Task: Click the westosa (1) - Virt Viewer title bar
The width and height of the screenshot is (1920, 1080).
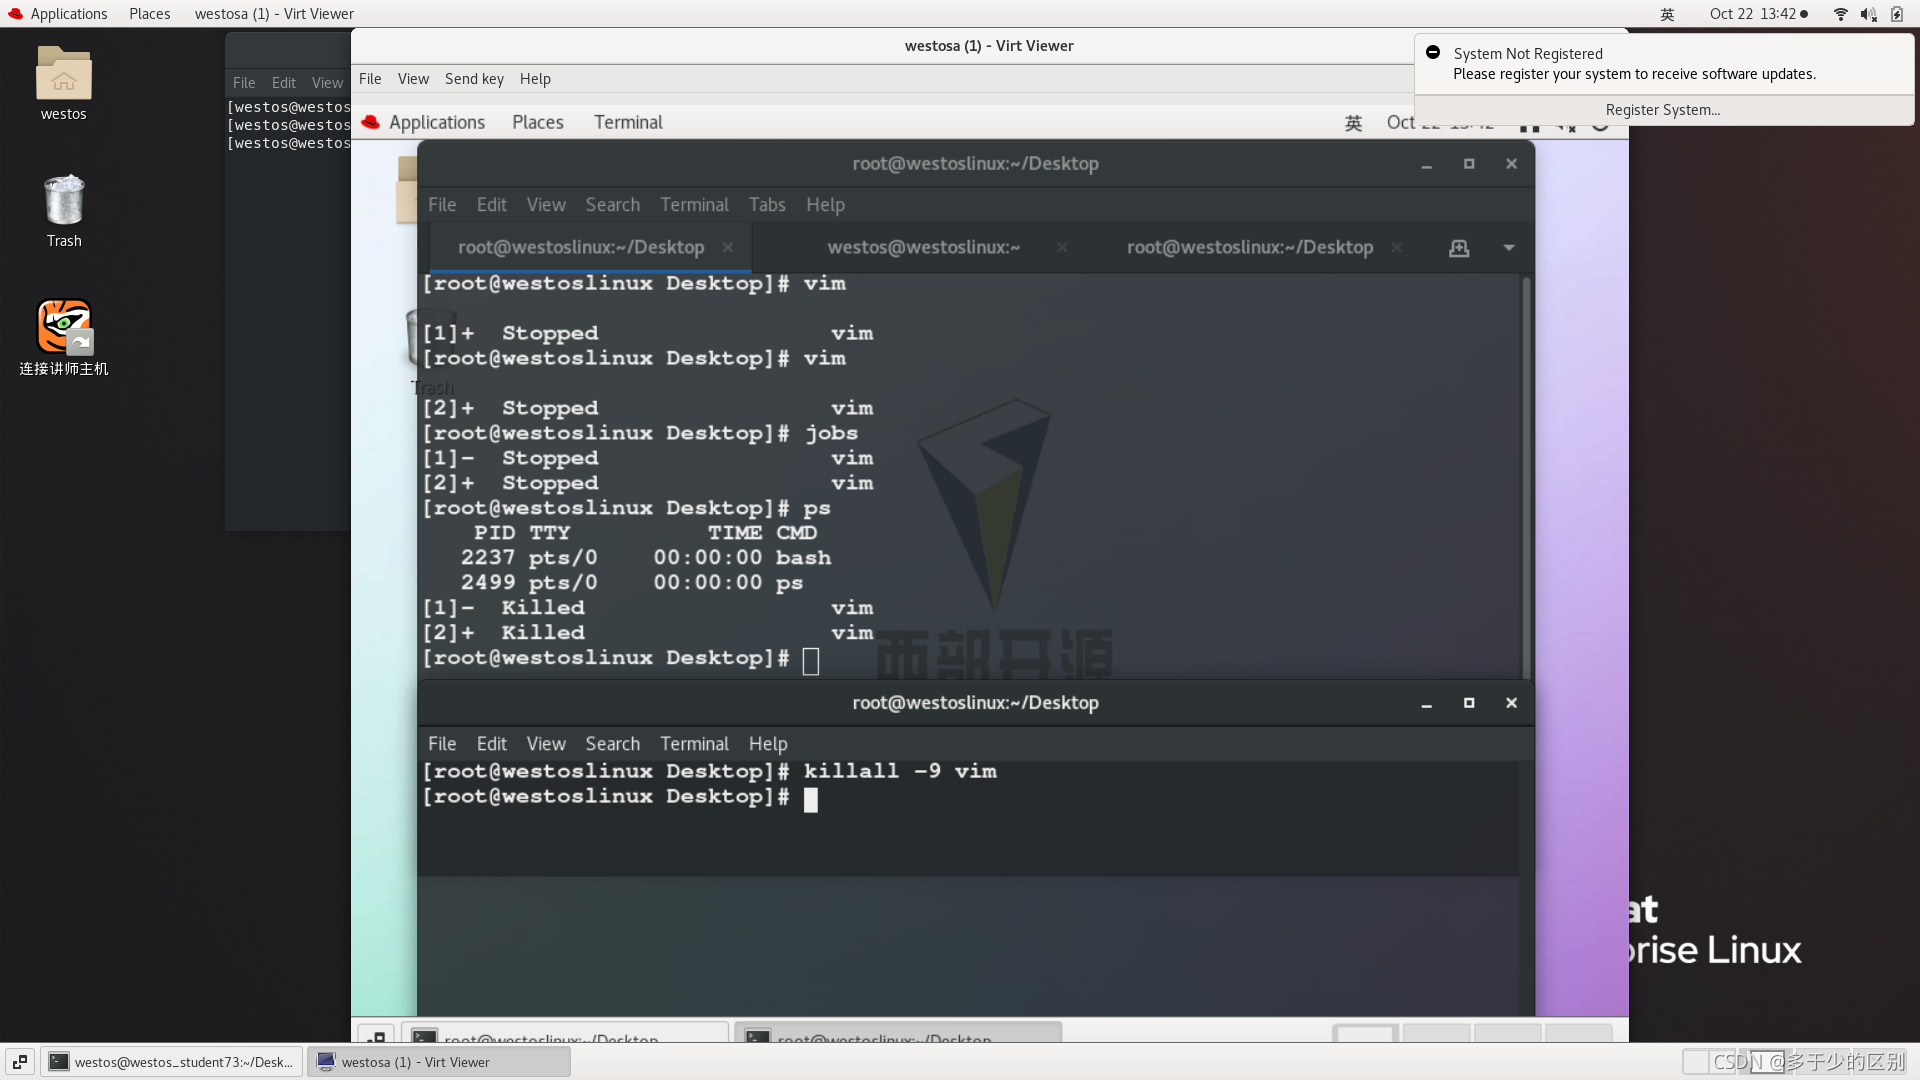Action: [988, 46]
